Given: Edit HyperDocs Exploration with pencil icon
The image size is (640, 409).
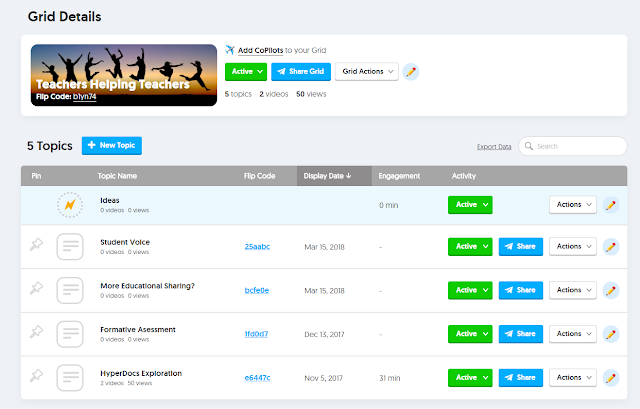Looking at the screenshot, I should click(x=611, y=378).
